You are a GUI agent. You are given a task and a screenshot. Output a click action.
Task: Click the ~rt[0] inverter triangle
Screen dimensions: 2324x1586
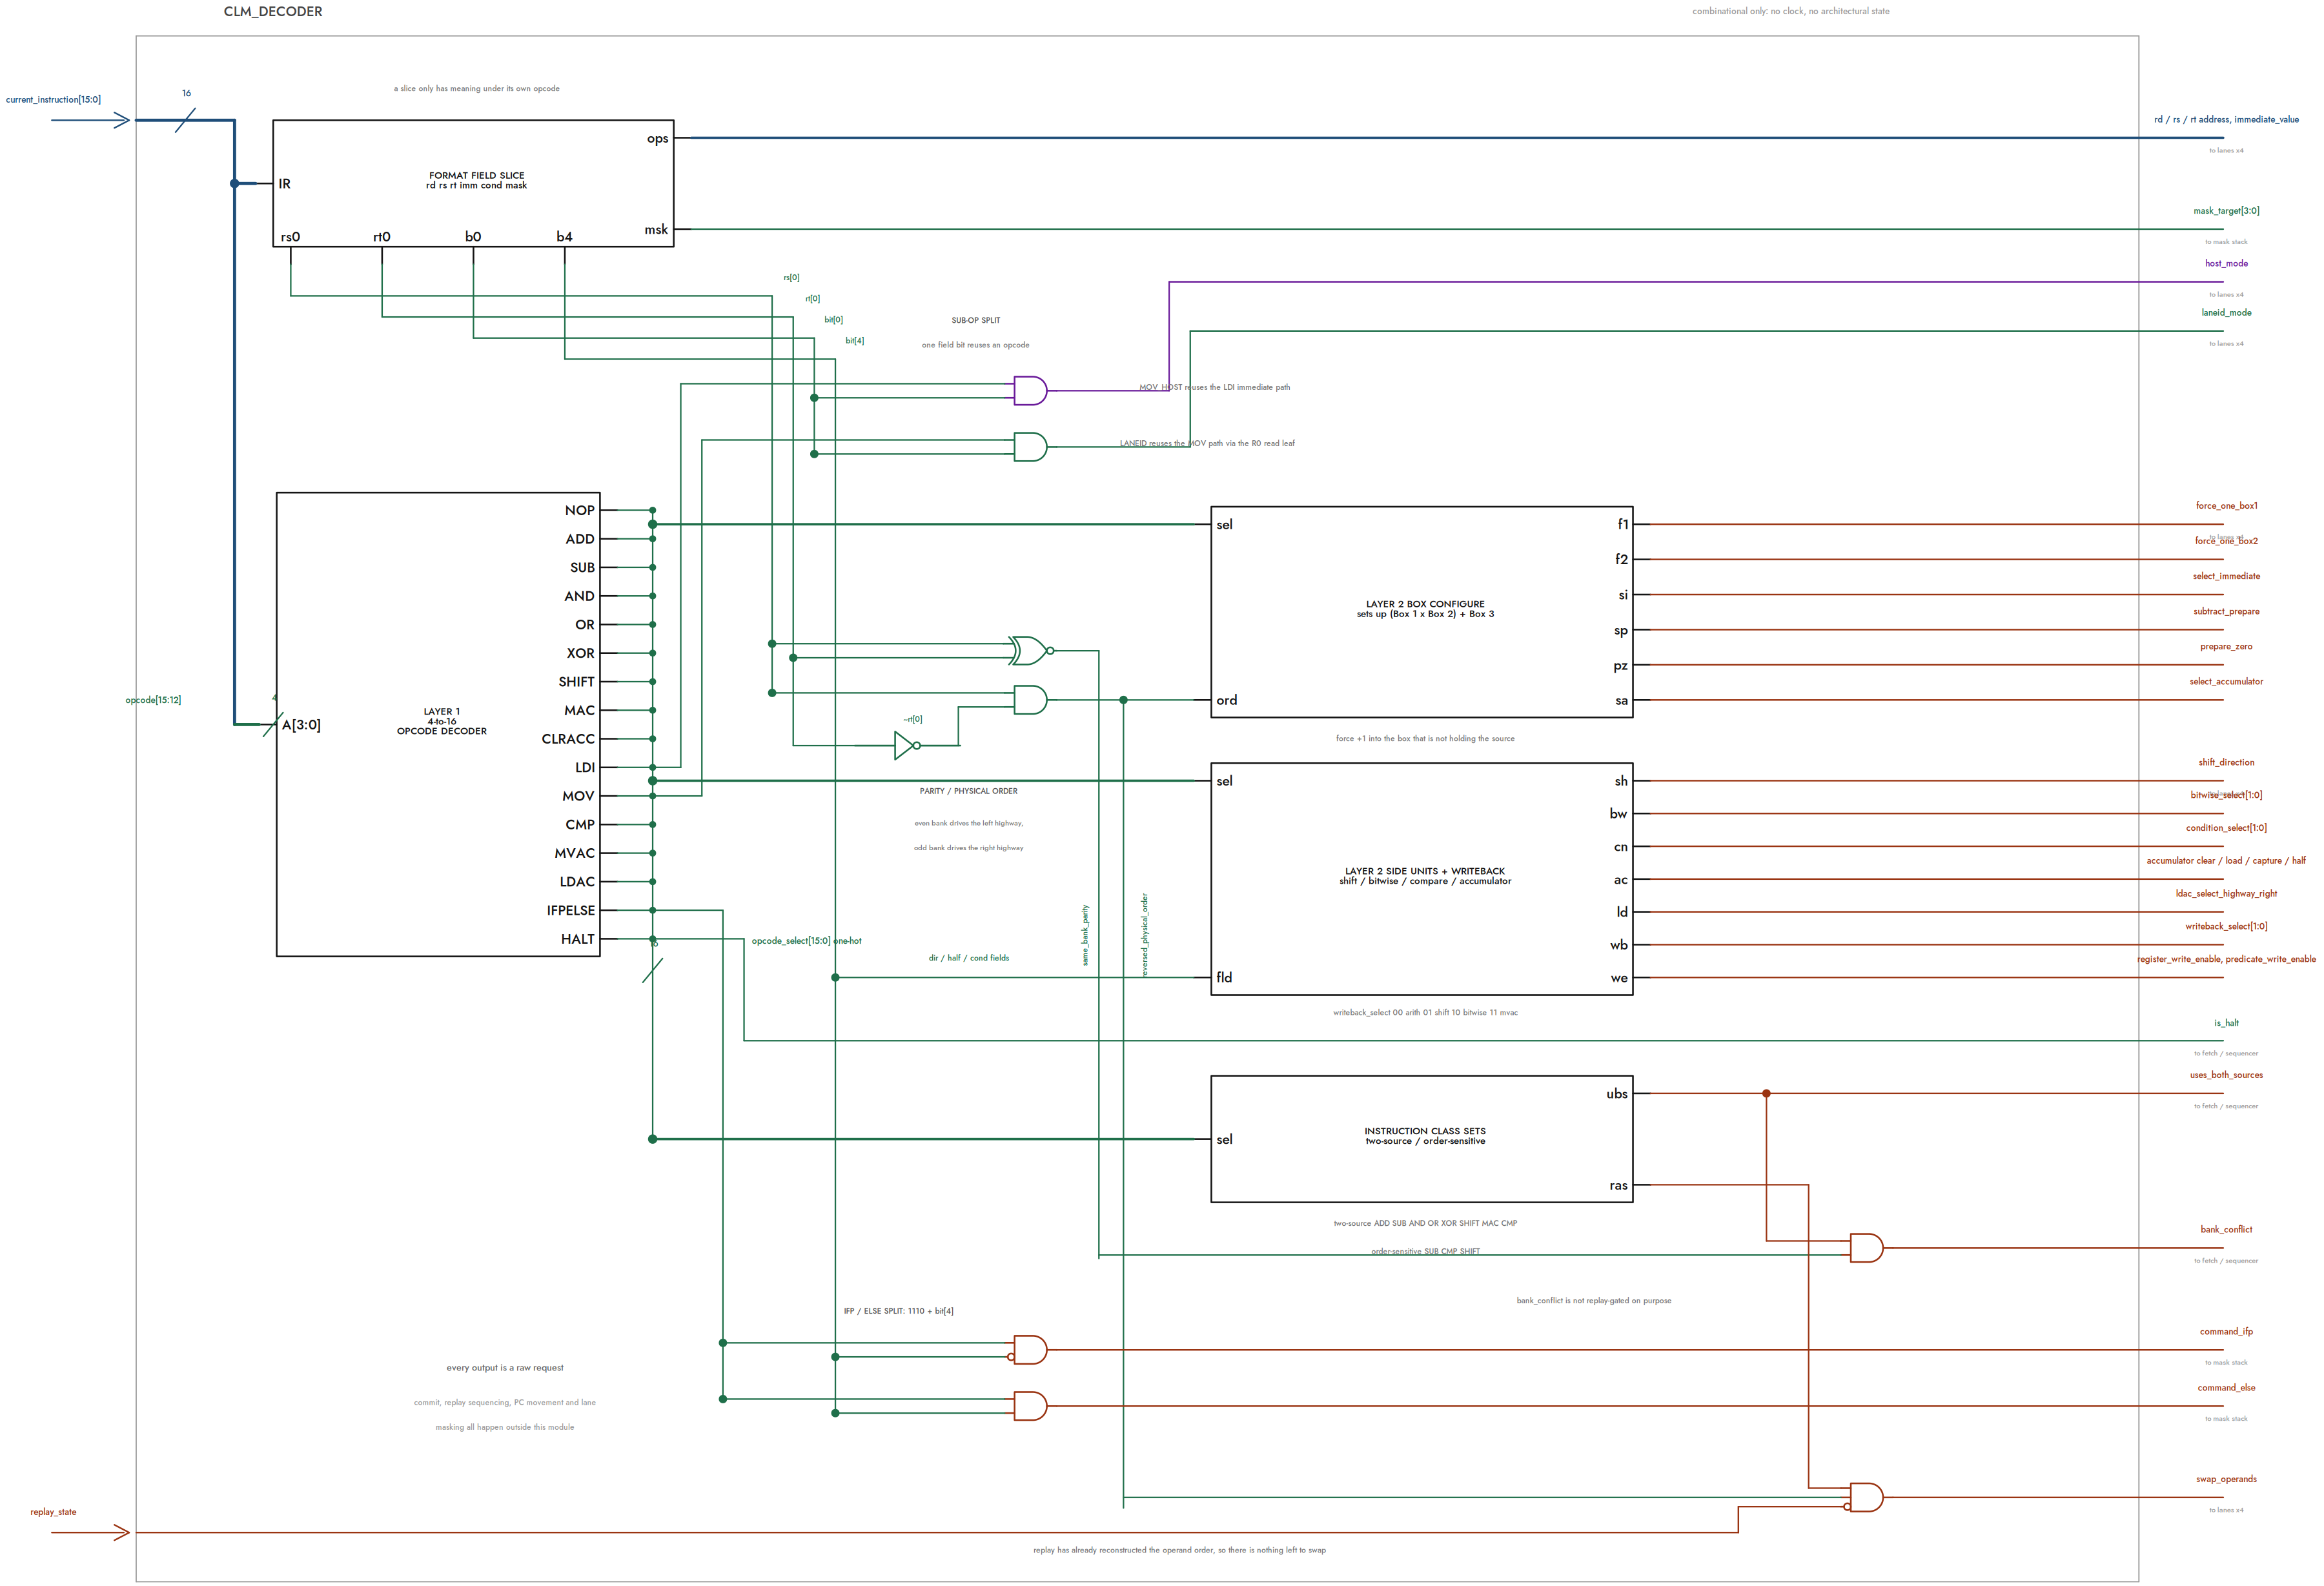[x=907, y=745]
